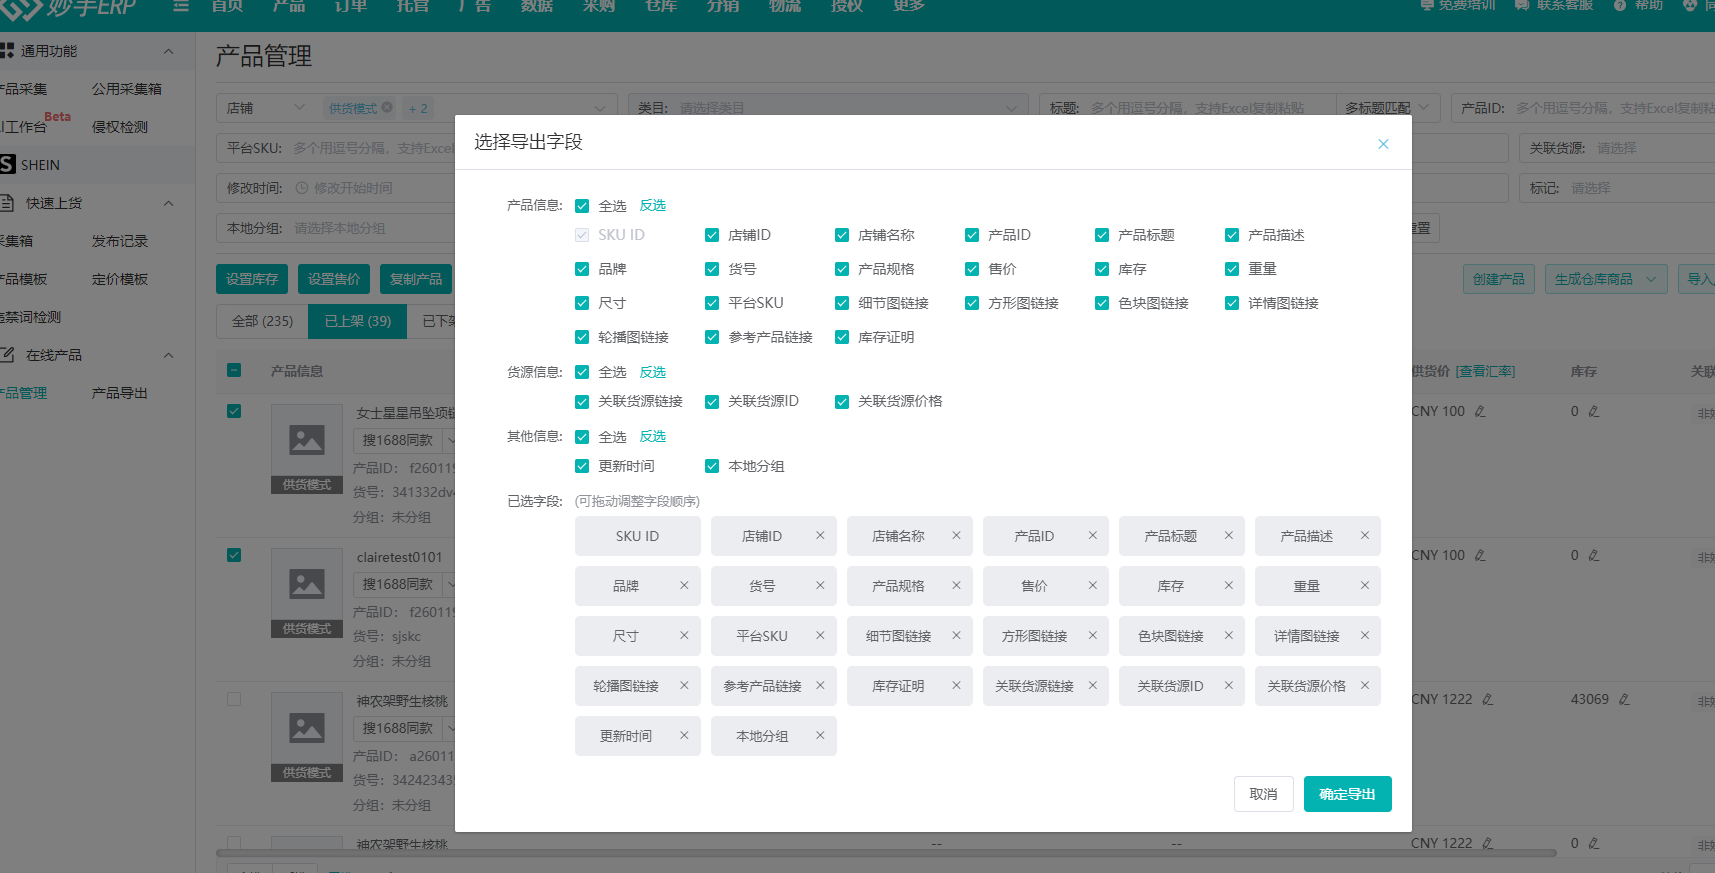This screenshot has height=873, width=1715.
Task: Collapse the 通用功能 sidebar section
Action: 168,51
